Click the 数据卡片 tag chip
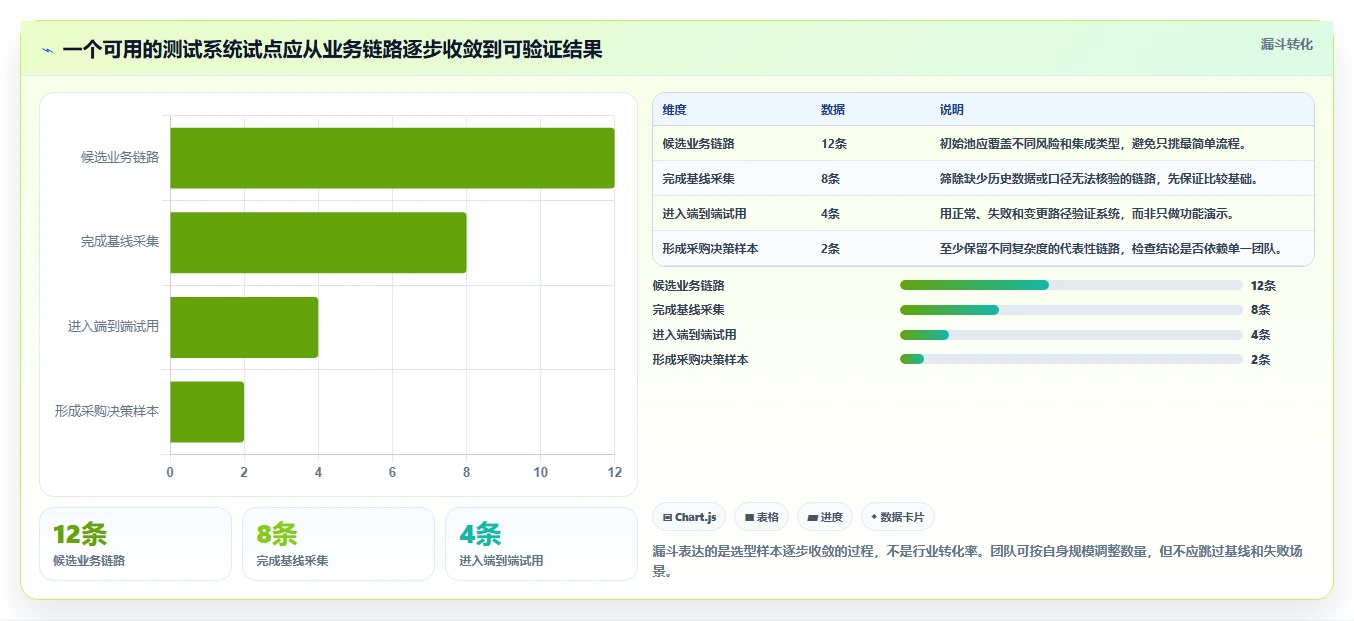 coord(898,517)
